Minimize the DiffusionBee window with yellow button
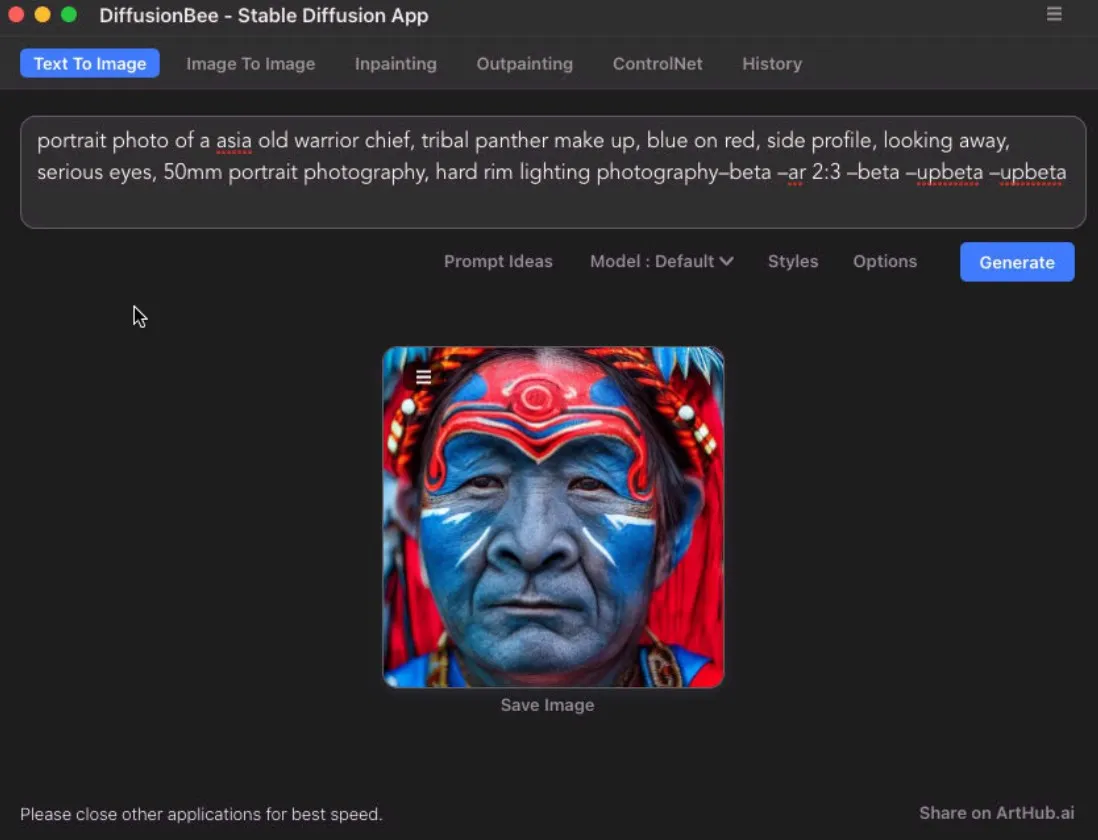 point(42,15)
